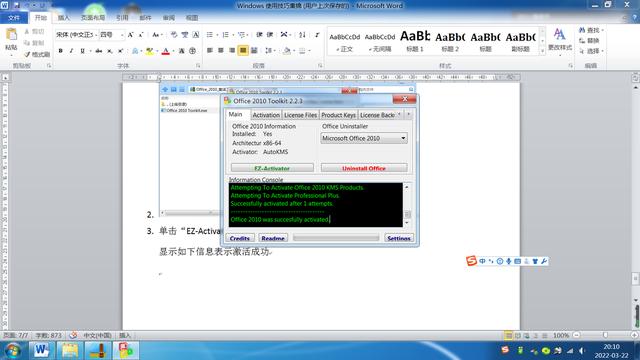The height and width of the screenshot is (360, 640).
Task: Toggle Superscript formatting
Action: 120,51
